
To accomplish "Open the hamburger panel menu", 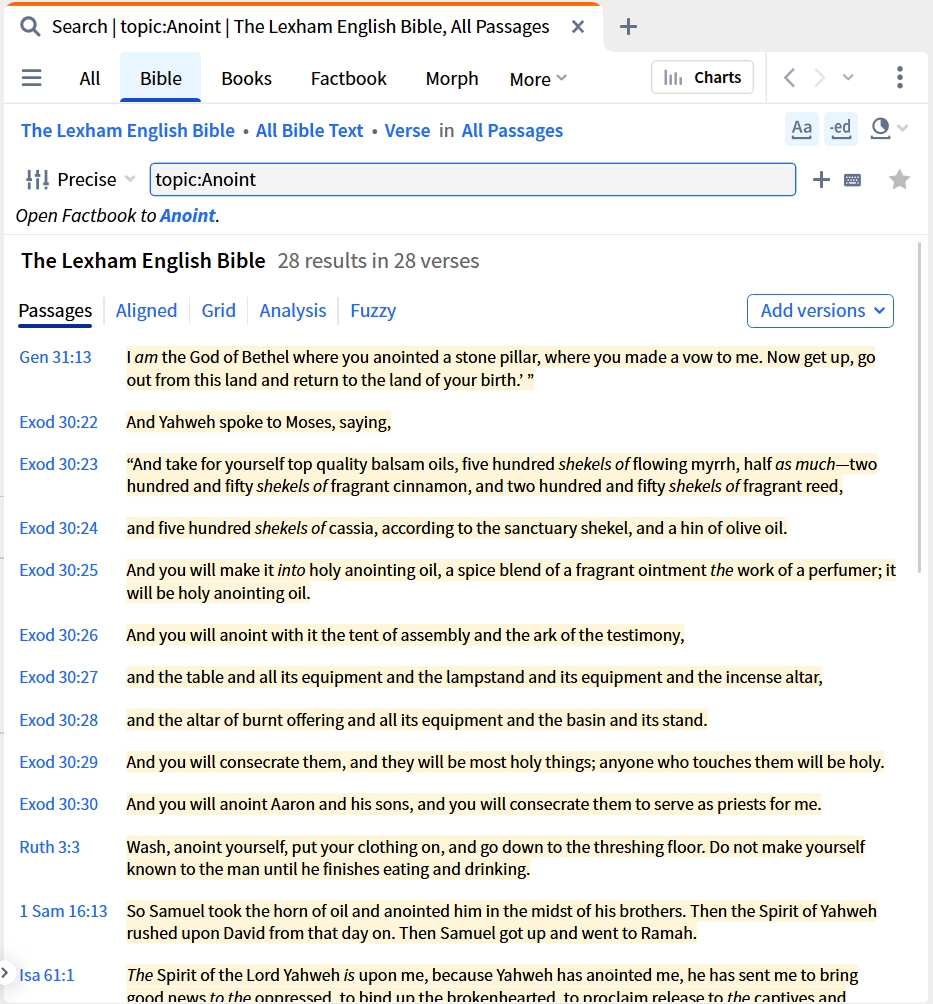I will tap(31, 78).
